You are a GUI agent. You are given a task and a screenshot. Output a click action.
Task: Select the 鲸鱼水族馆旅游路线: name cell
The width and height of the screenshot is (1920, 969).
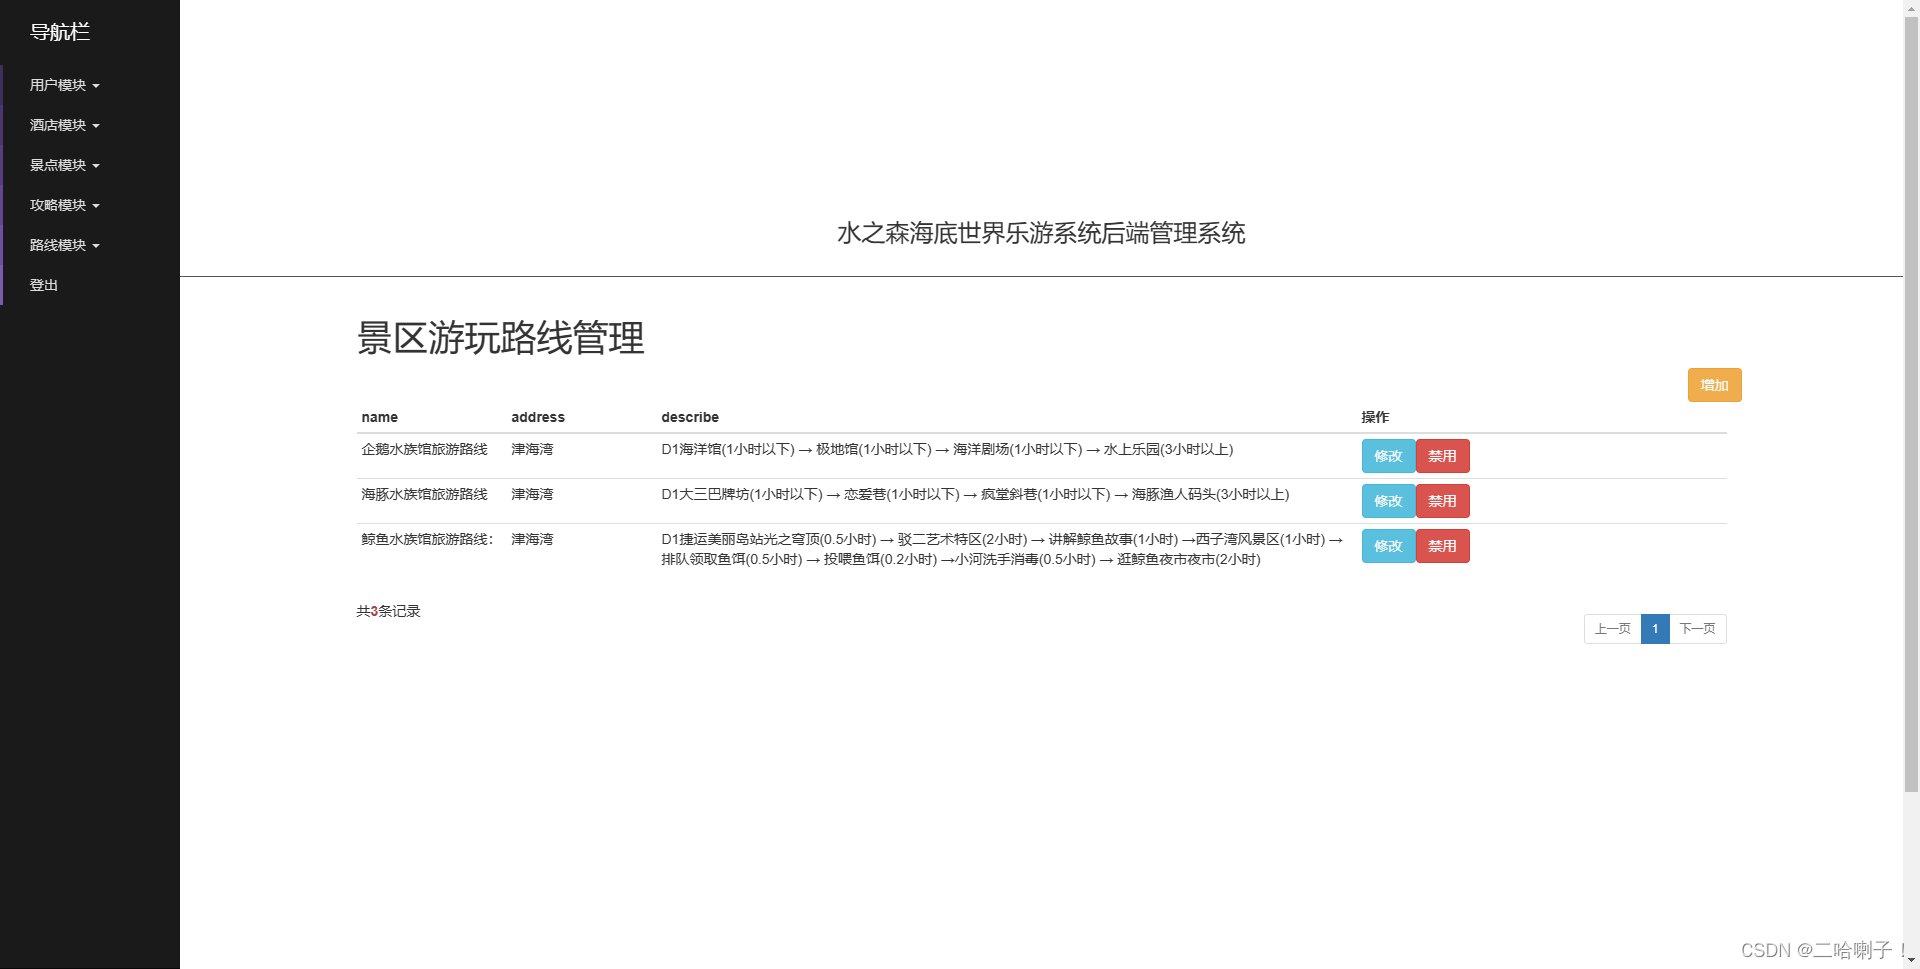427,540
